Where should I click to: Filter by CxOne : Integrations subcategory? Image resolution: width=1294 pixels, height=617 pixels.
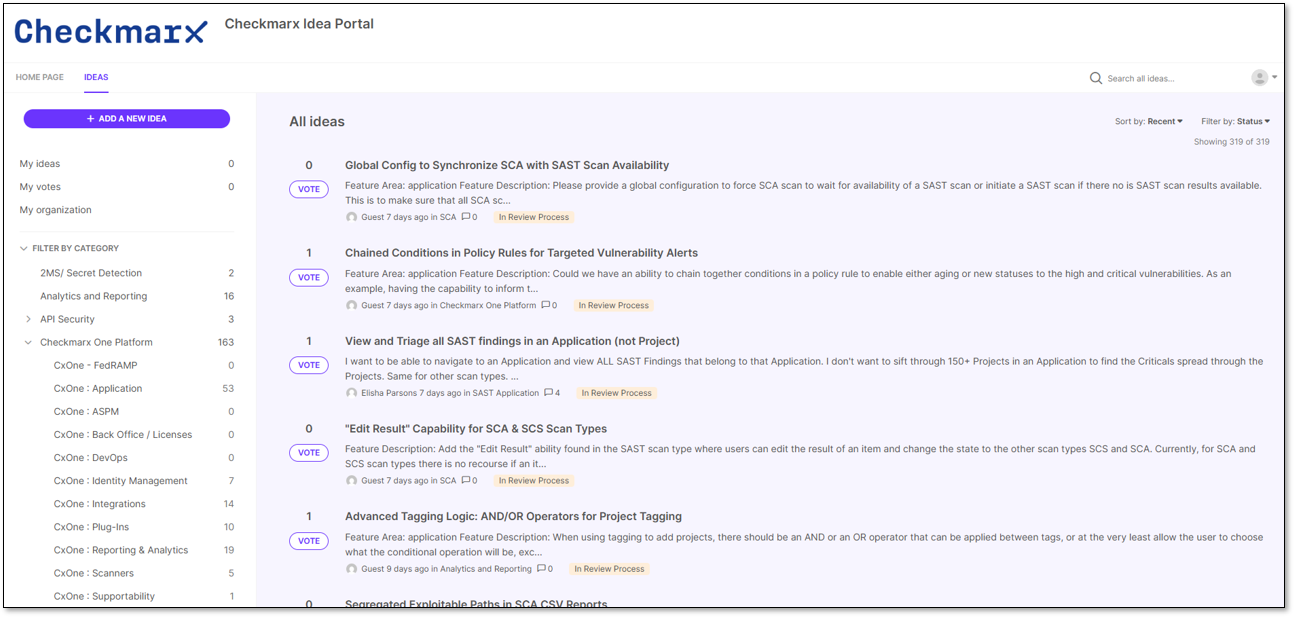pos(100,503)
